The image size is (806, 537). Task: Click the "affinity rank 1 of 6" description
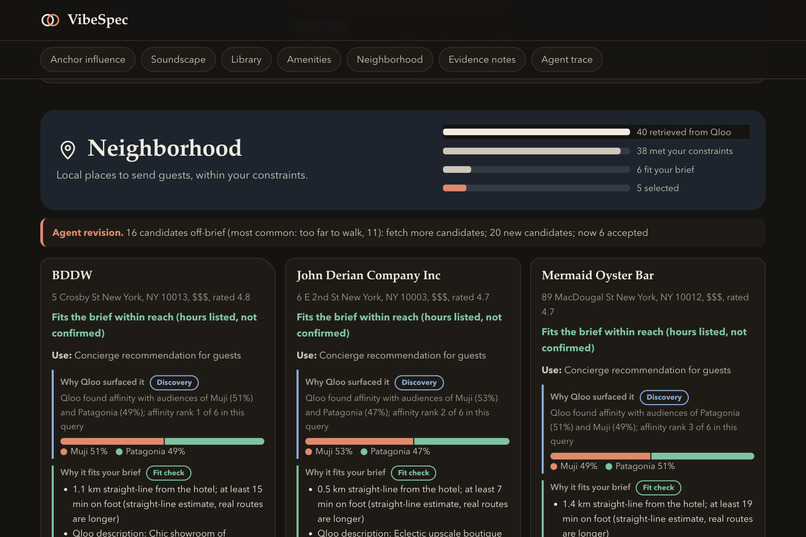pyautogui.click(x=157, y=412)
